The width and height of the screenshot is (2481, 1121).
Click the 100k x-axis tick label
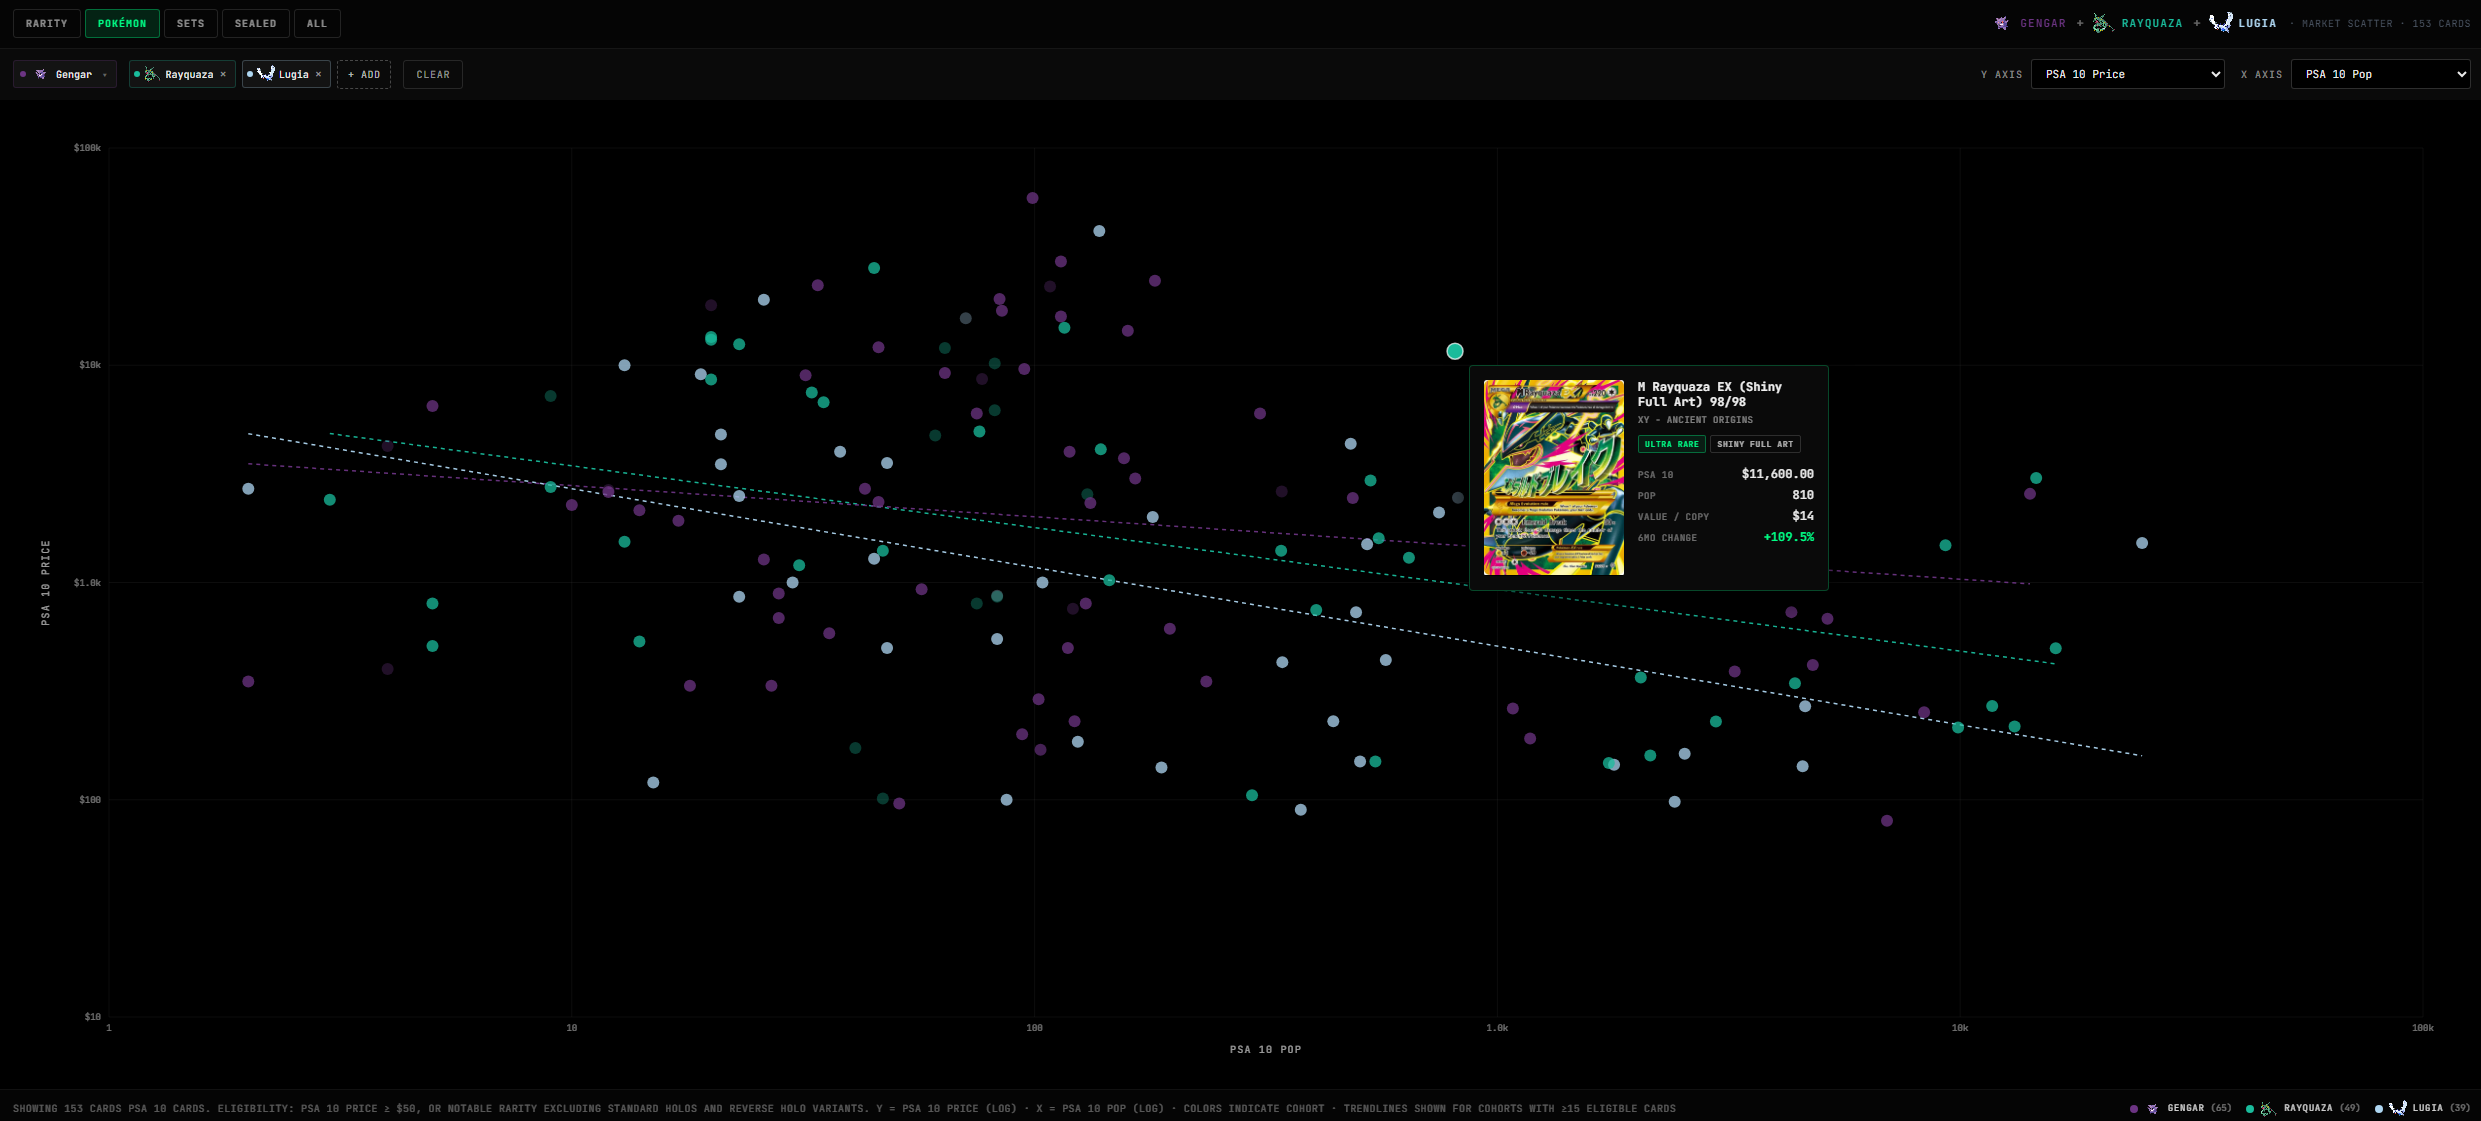coord(2422,1028)
